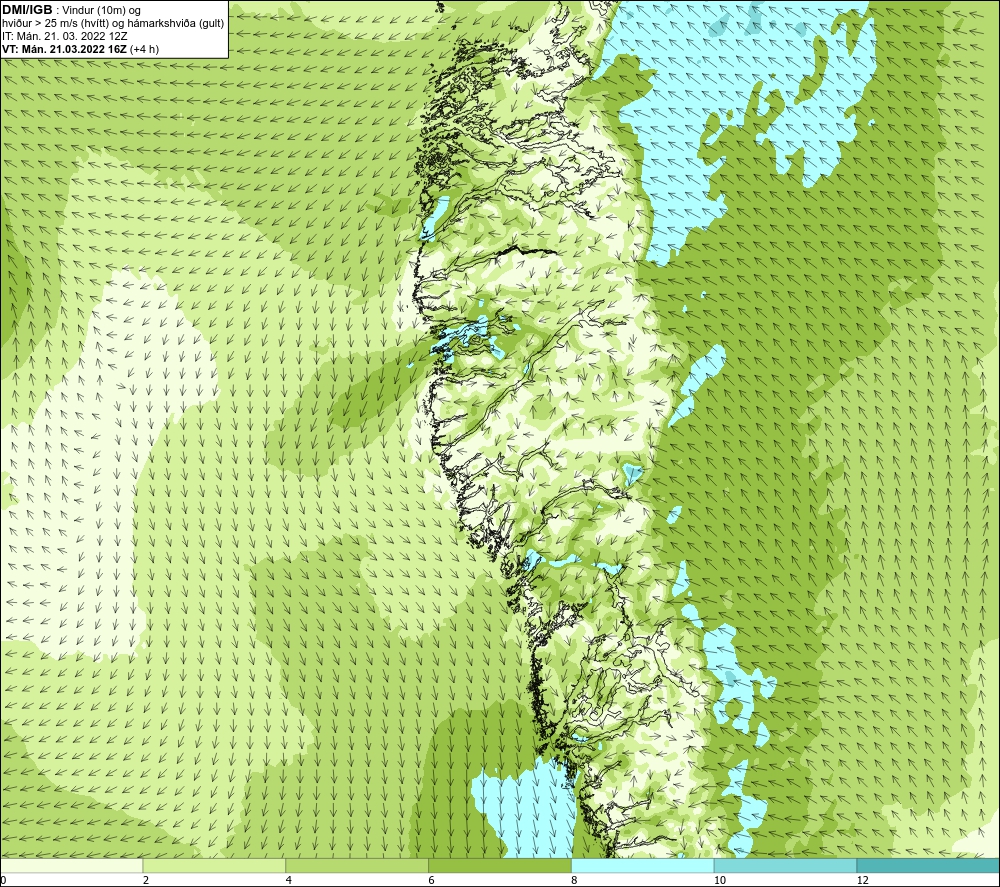
Task: Click the 2-4 m/s light green legend swatch
Action: (x=214, y=865)
